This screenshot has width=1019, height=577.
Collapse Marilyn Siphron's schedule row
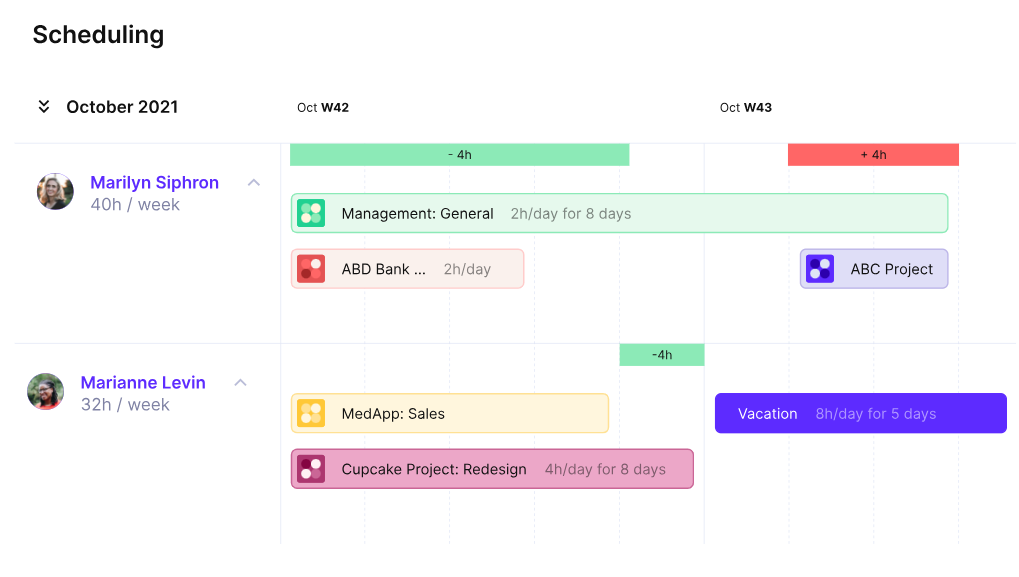click(x=253, y=182)
